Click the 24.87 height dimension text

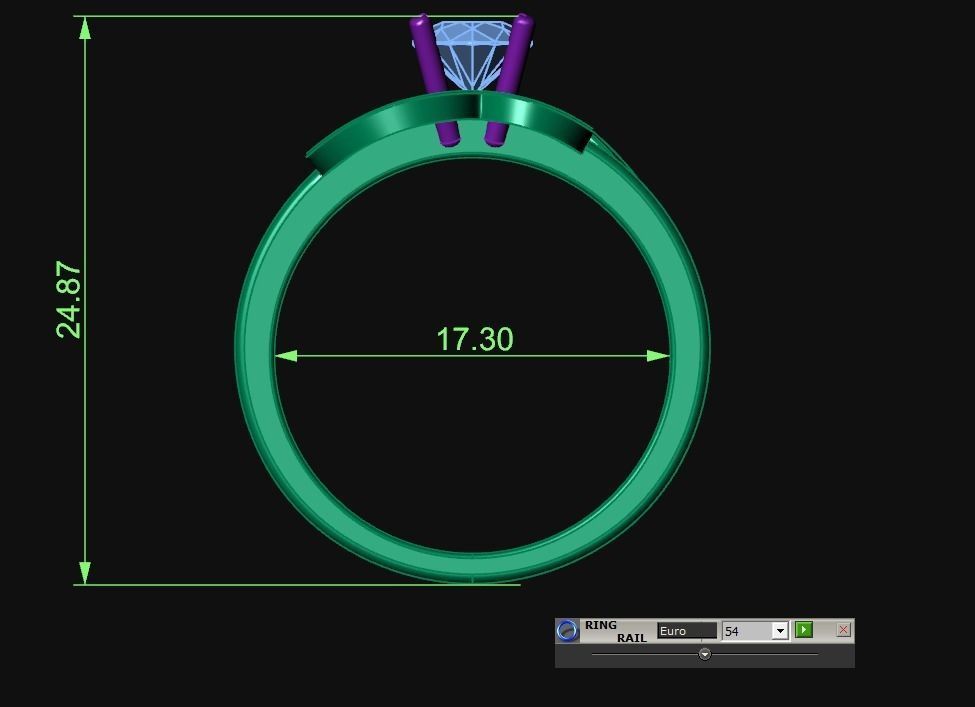pos(68,300)
